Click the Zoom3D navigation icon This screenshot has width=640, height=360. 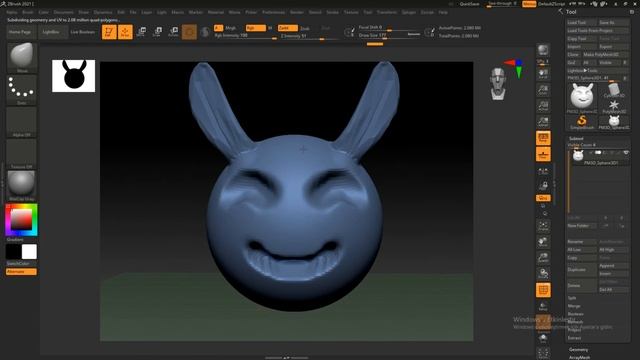pyautogui.click(x=543, y=258)
